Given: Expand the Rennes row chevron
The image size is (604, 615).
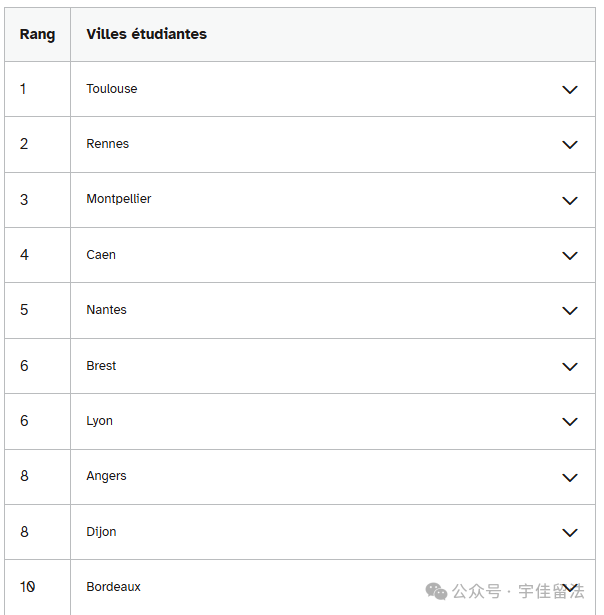Looking at the screenshot, I should point(569,145).
